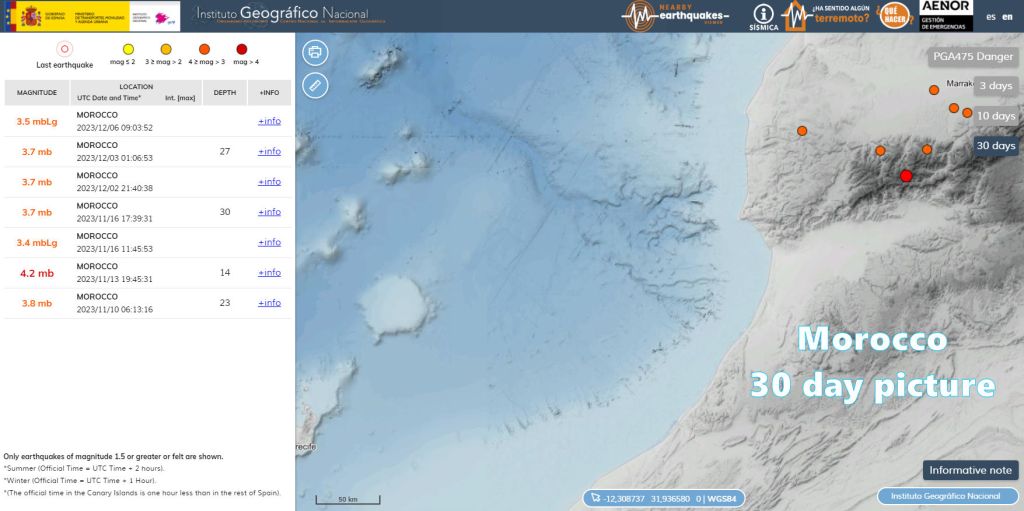The height and width of the screenshot is (511, 1024).
Task: Select the 10 days time filter
Action: pos(995,116)
